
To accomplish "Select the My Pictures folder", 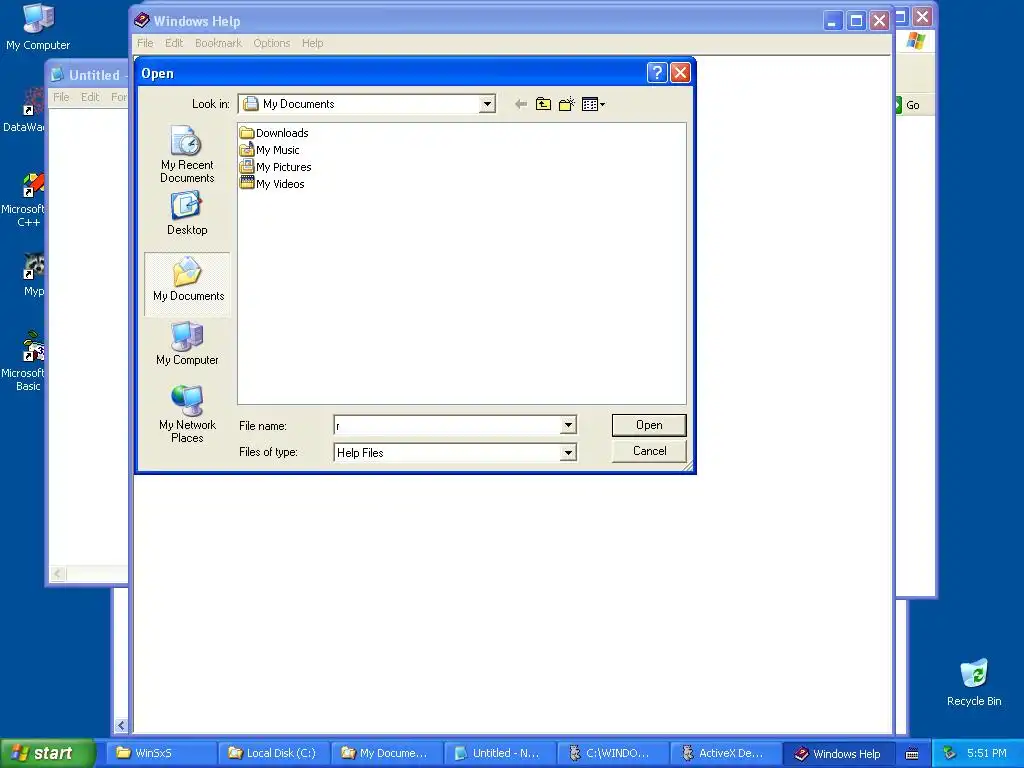I will [x=276, y=167].
